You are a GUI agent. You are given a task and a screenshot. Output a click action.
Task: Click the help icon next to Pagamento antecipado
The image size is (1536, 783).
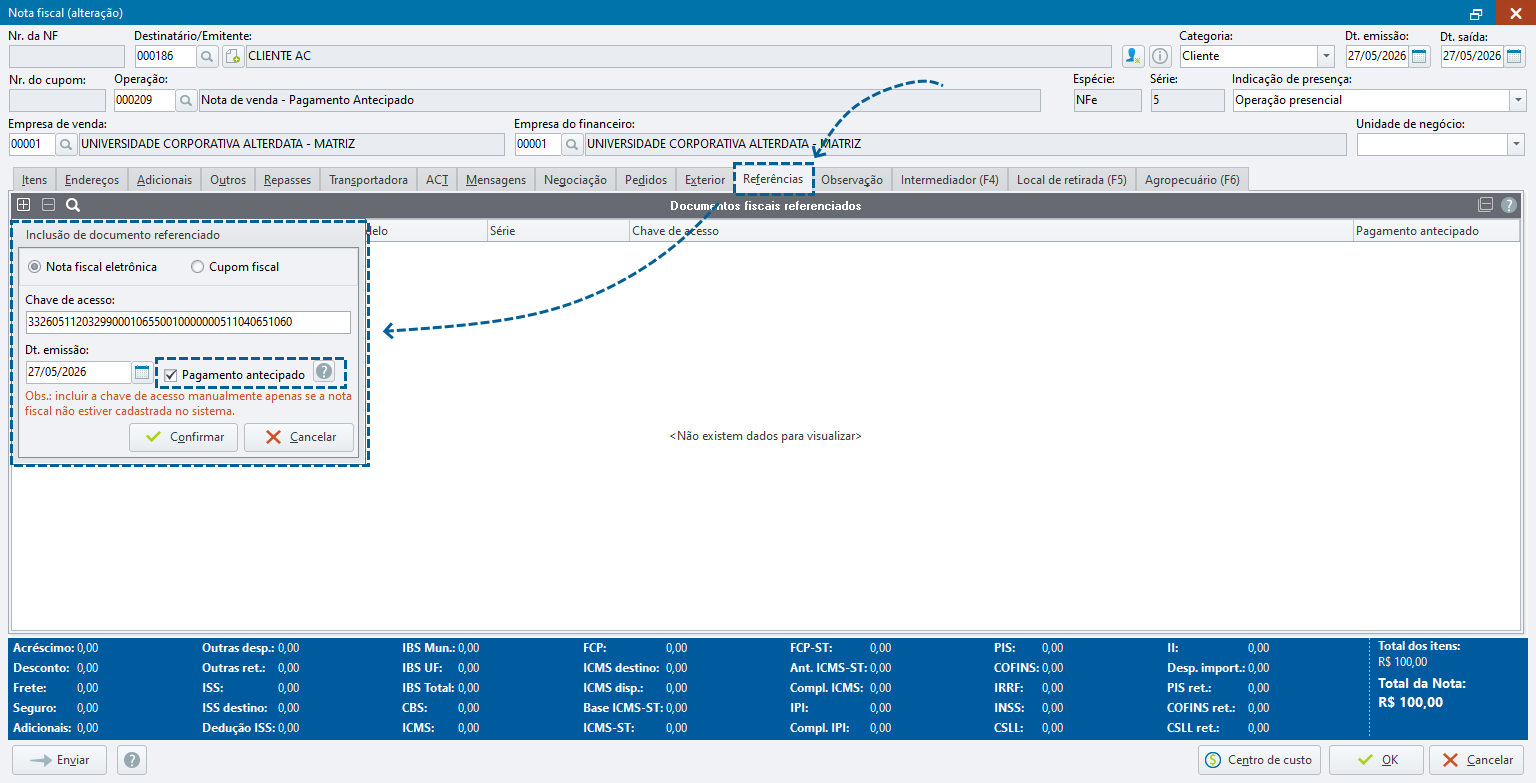pos(324,372)
